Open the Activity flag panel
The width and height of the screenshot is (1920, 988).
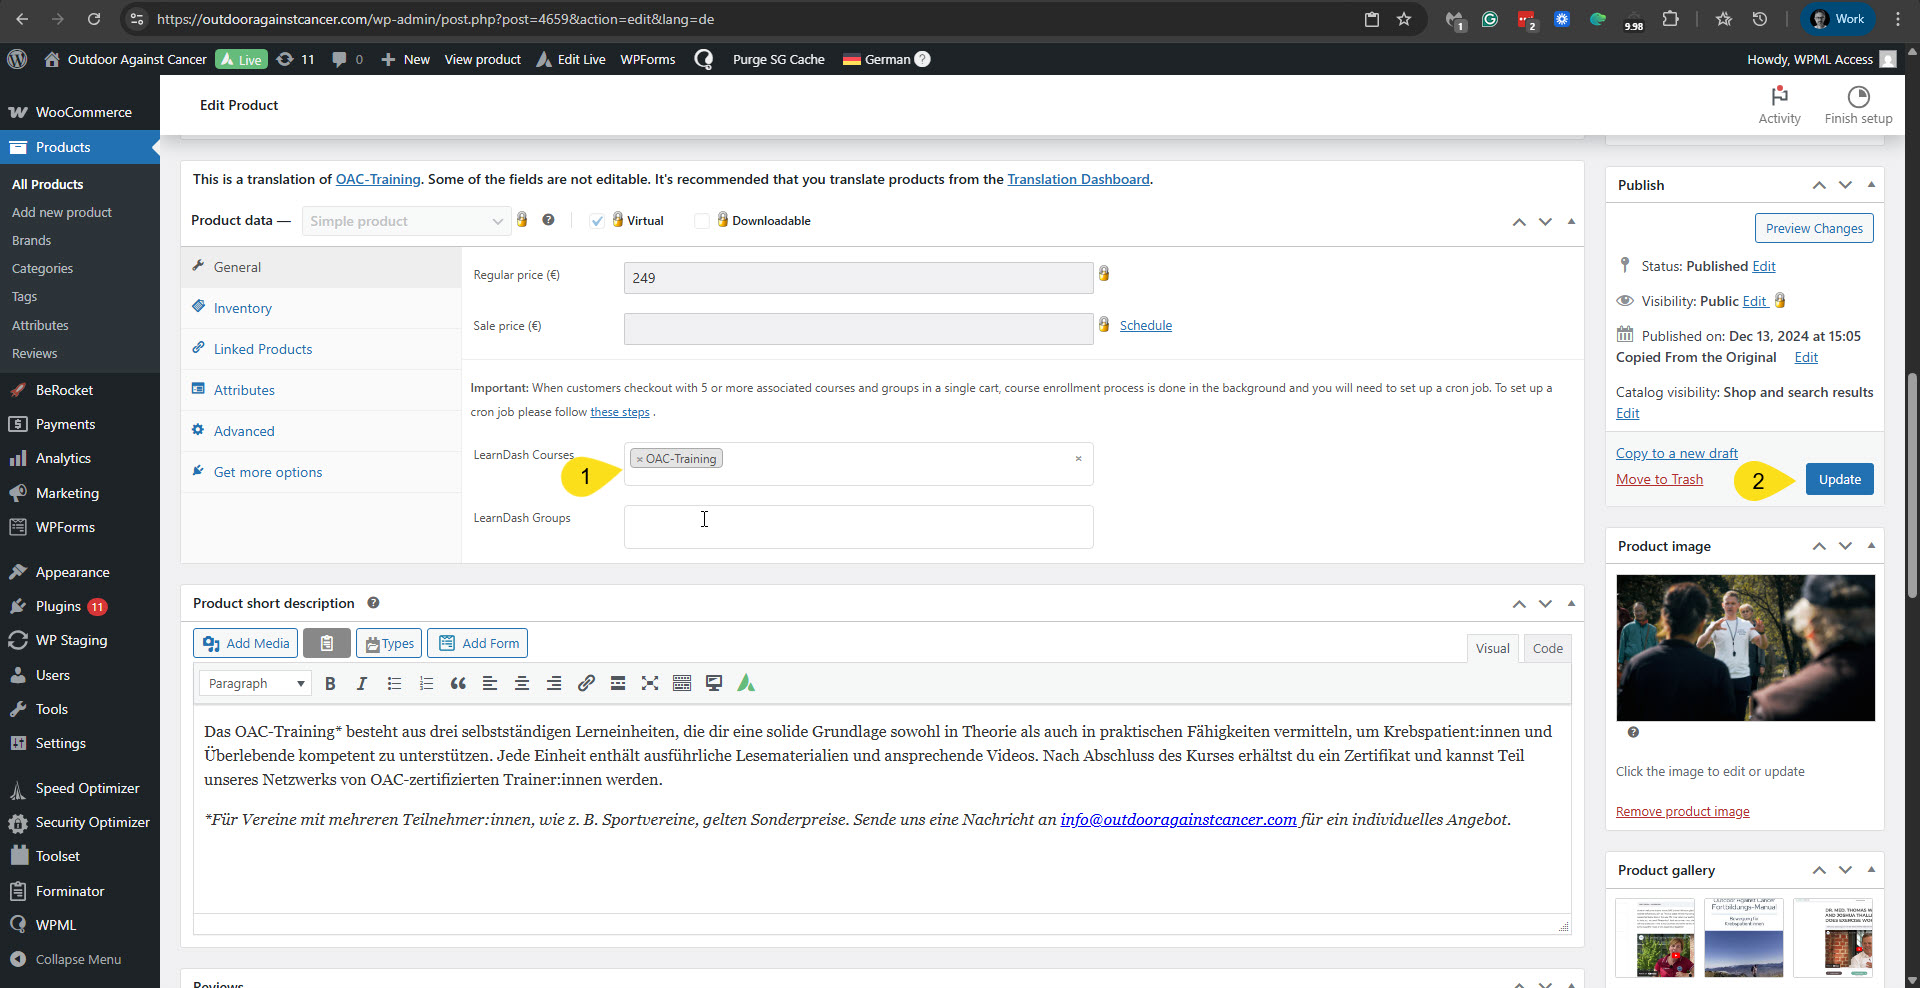pyautogui.click(x=1779, y=104)
